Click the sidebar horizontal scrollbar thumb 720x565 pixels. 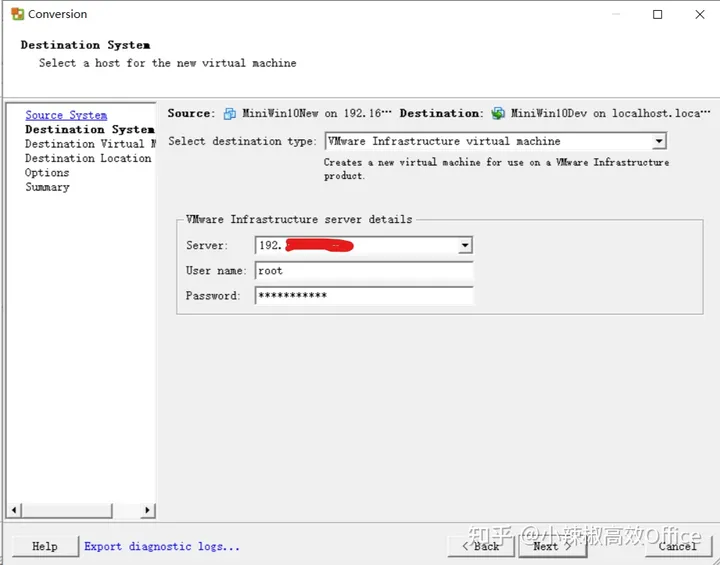pos(67,510)
